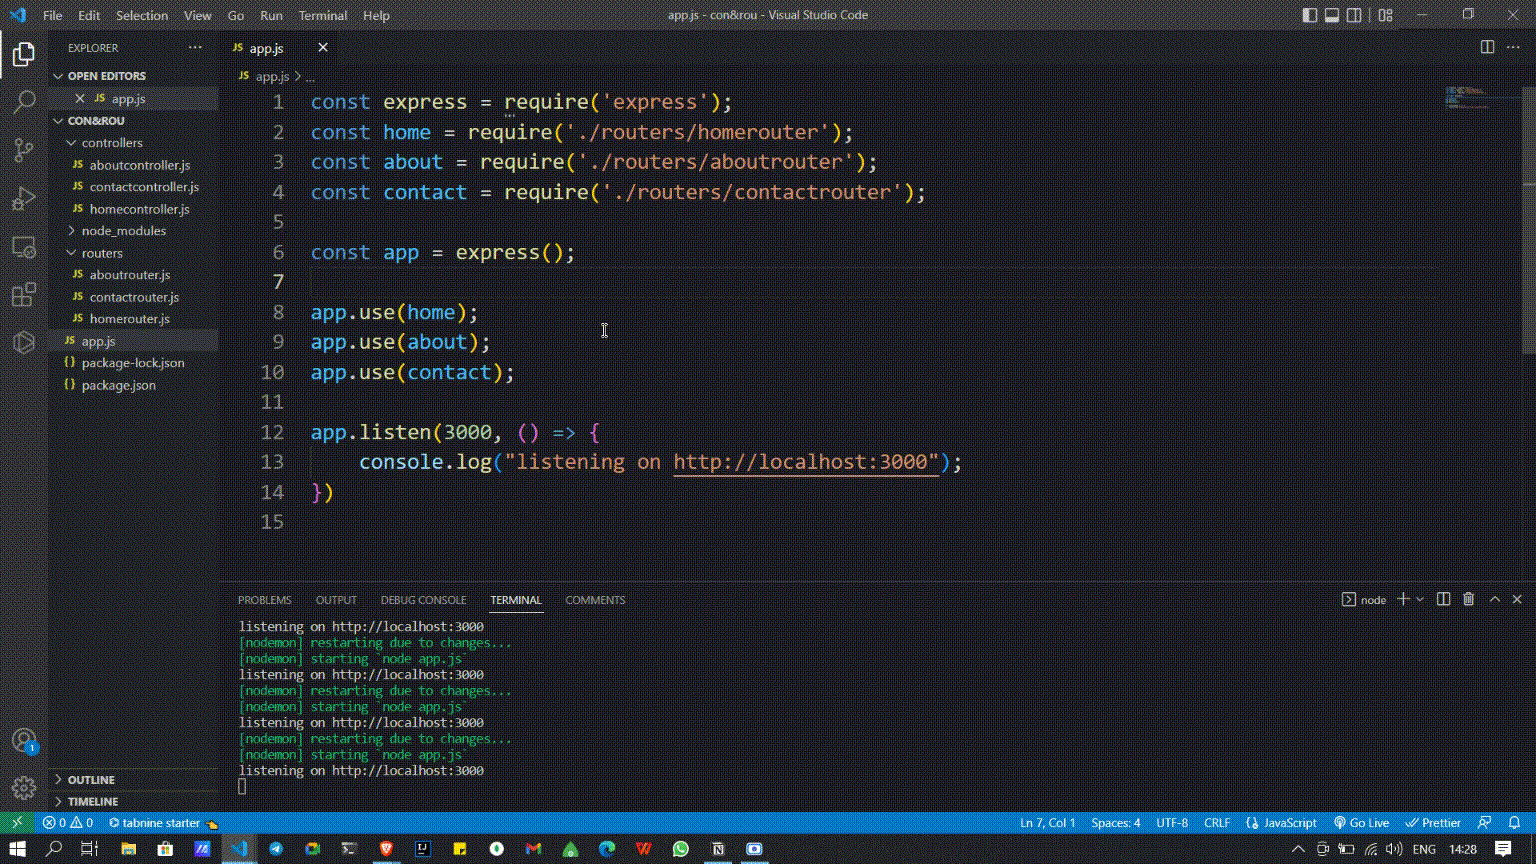Viewport: 1536px width, 864px height.
Task: Open the Remote Explorer view
Action: [x=24, y=246]
